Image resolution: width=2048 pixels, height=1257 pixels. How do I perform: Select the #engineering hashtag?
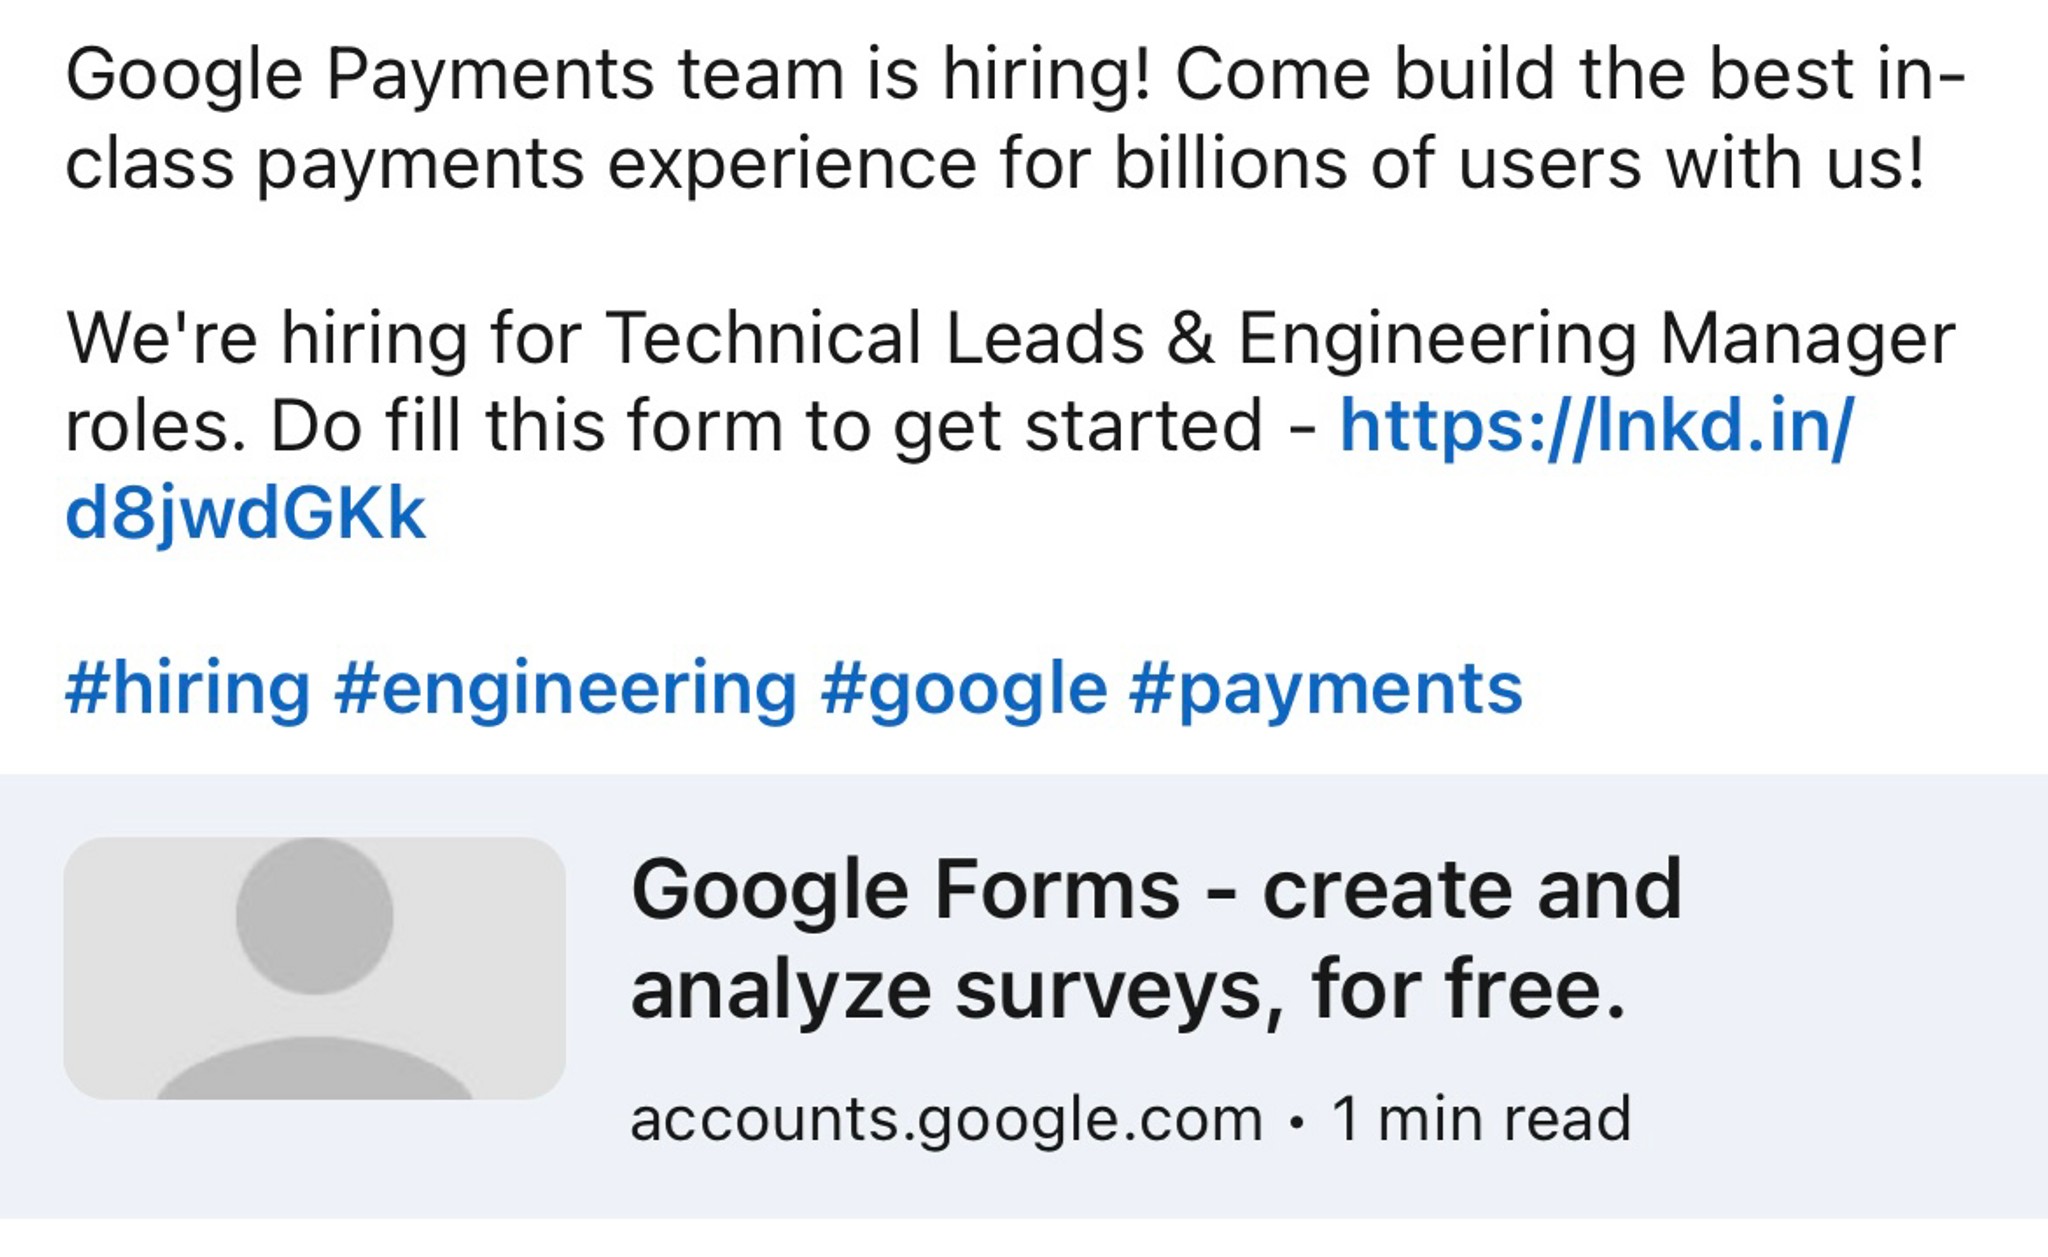pyautogui.click(x=566, y=689)
